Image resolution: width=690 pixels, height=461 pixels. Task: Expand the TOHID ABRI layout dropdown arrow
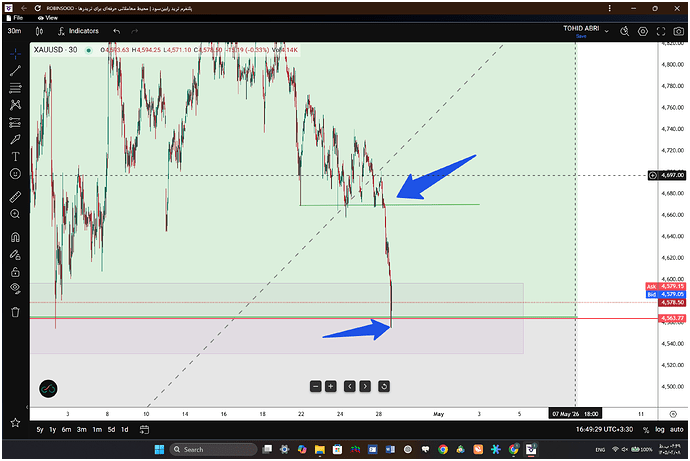[x=607, y=31]
